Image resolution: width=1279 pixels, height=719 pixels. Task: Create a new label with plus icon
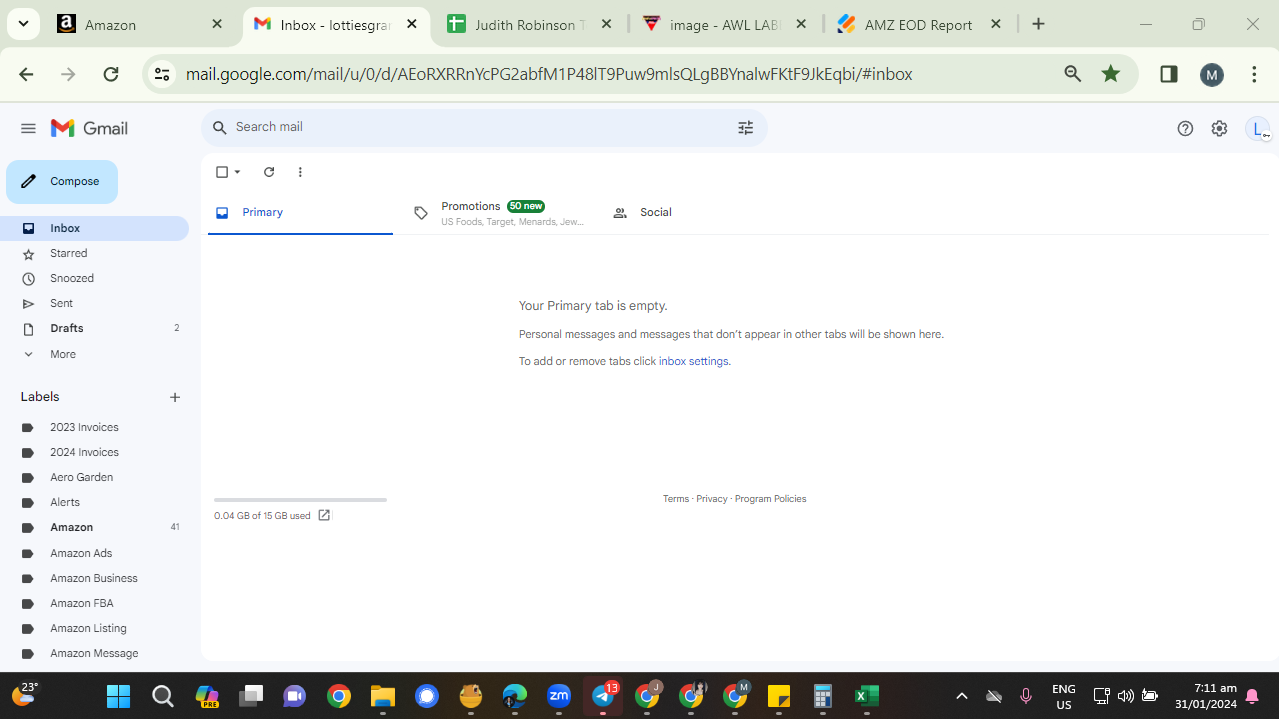pyautogui.click(x=175, y=397)
